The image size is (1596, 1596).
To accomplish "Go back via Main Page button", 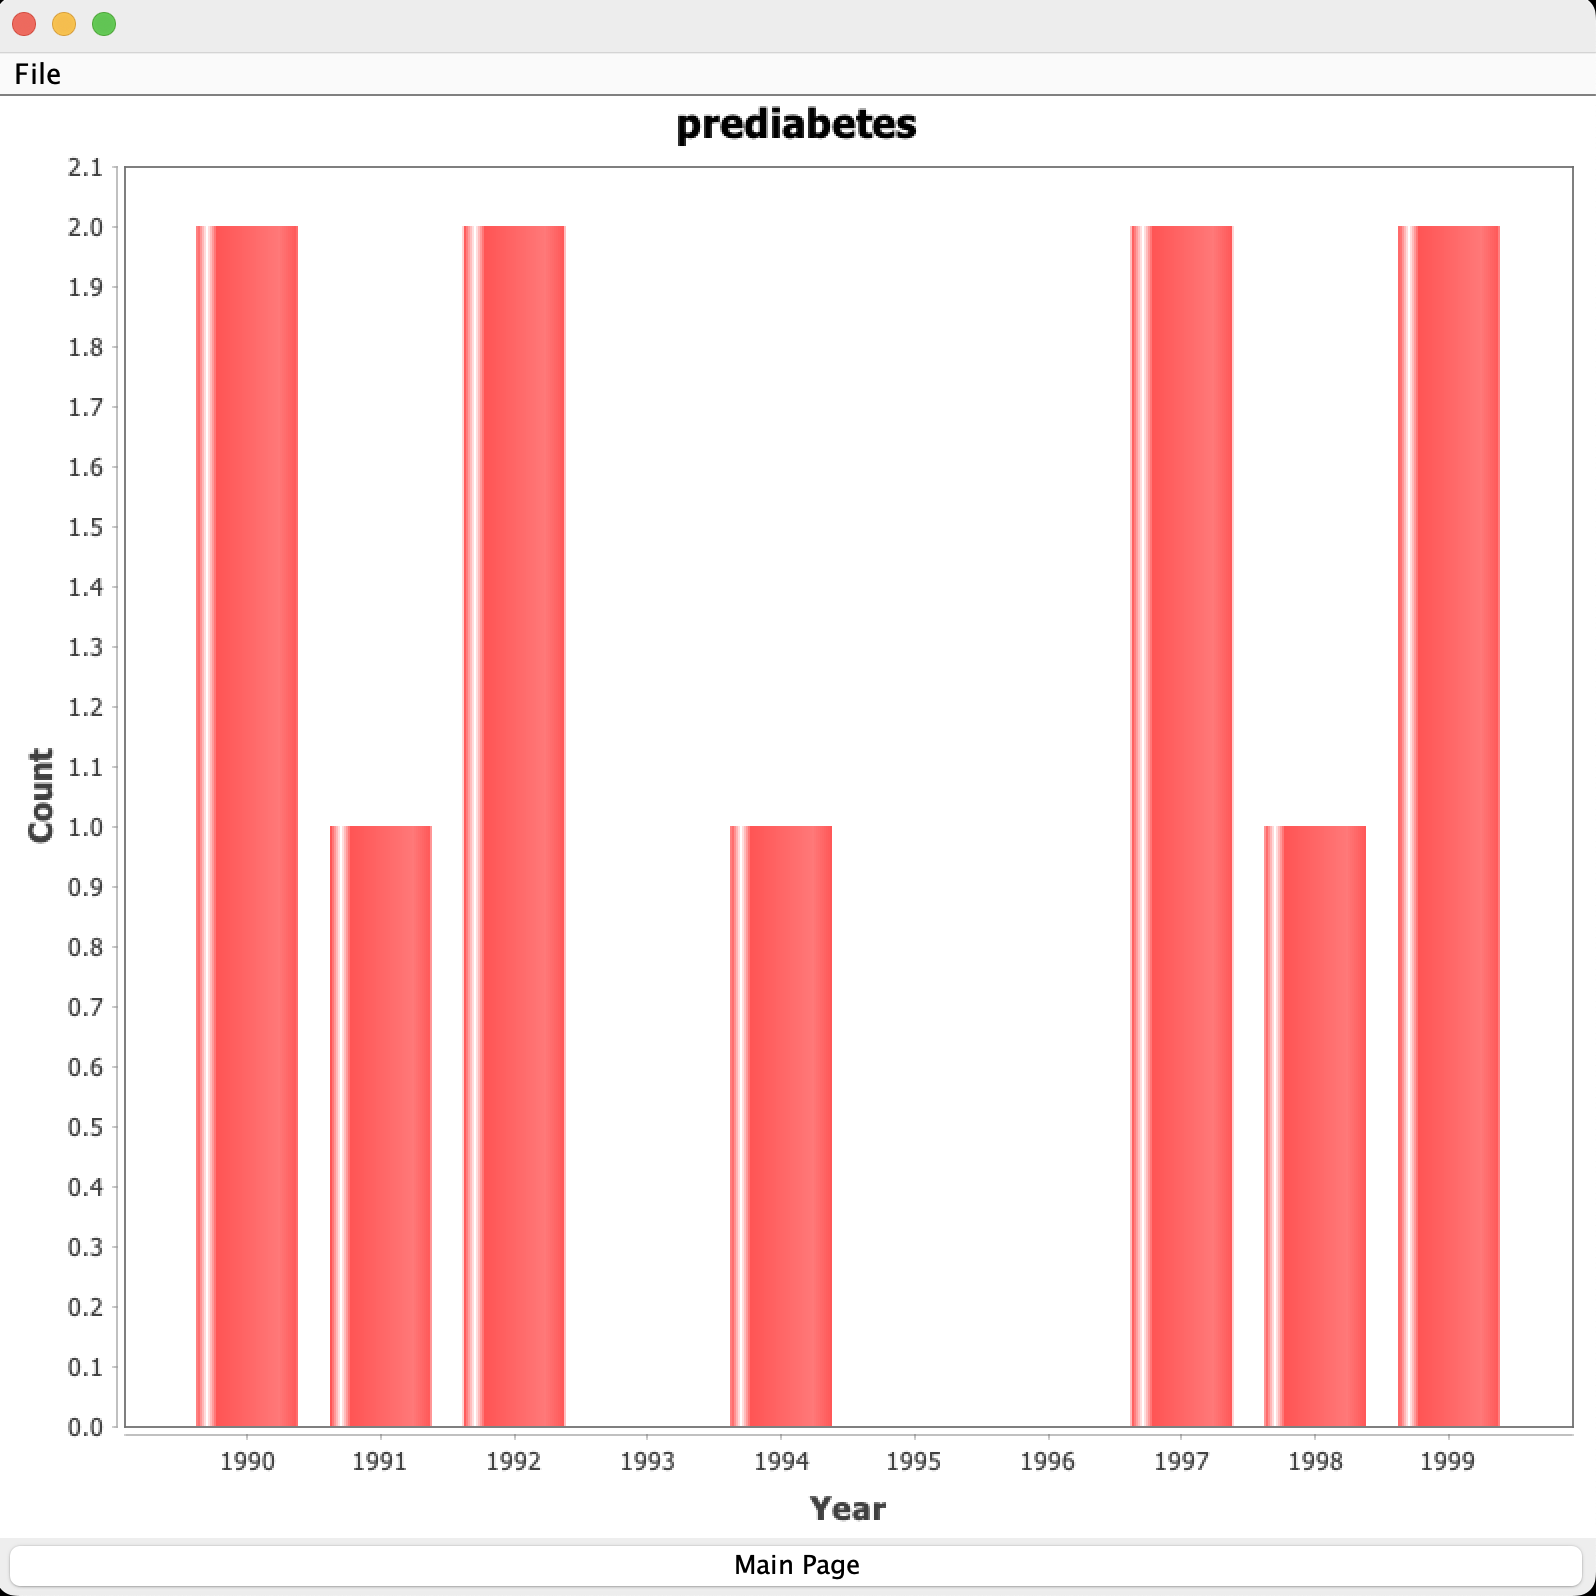I will [797, 1565].
